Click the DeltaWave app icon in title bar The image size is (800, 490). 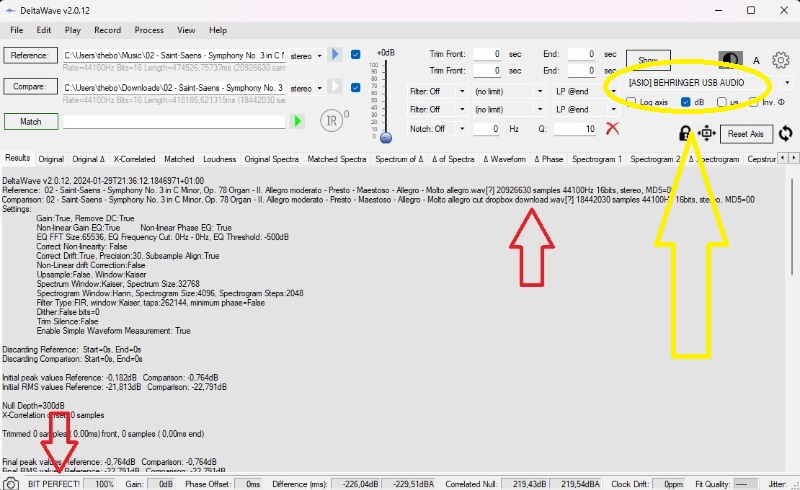(x=10, y=10)
